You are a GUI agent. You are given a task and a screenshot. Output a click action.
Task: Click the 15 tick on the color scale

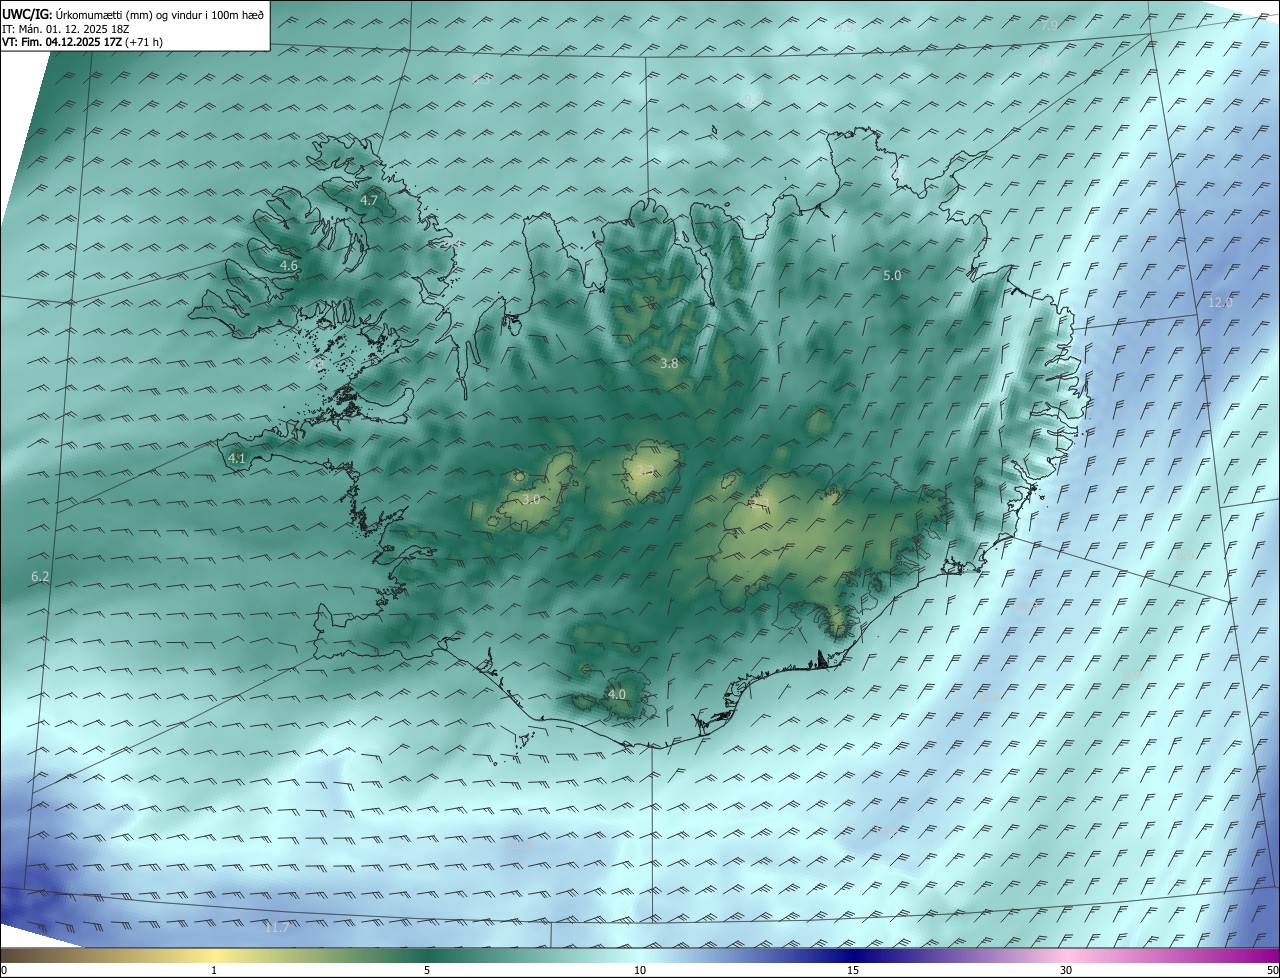(x=853, y=971)
